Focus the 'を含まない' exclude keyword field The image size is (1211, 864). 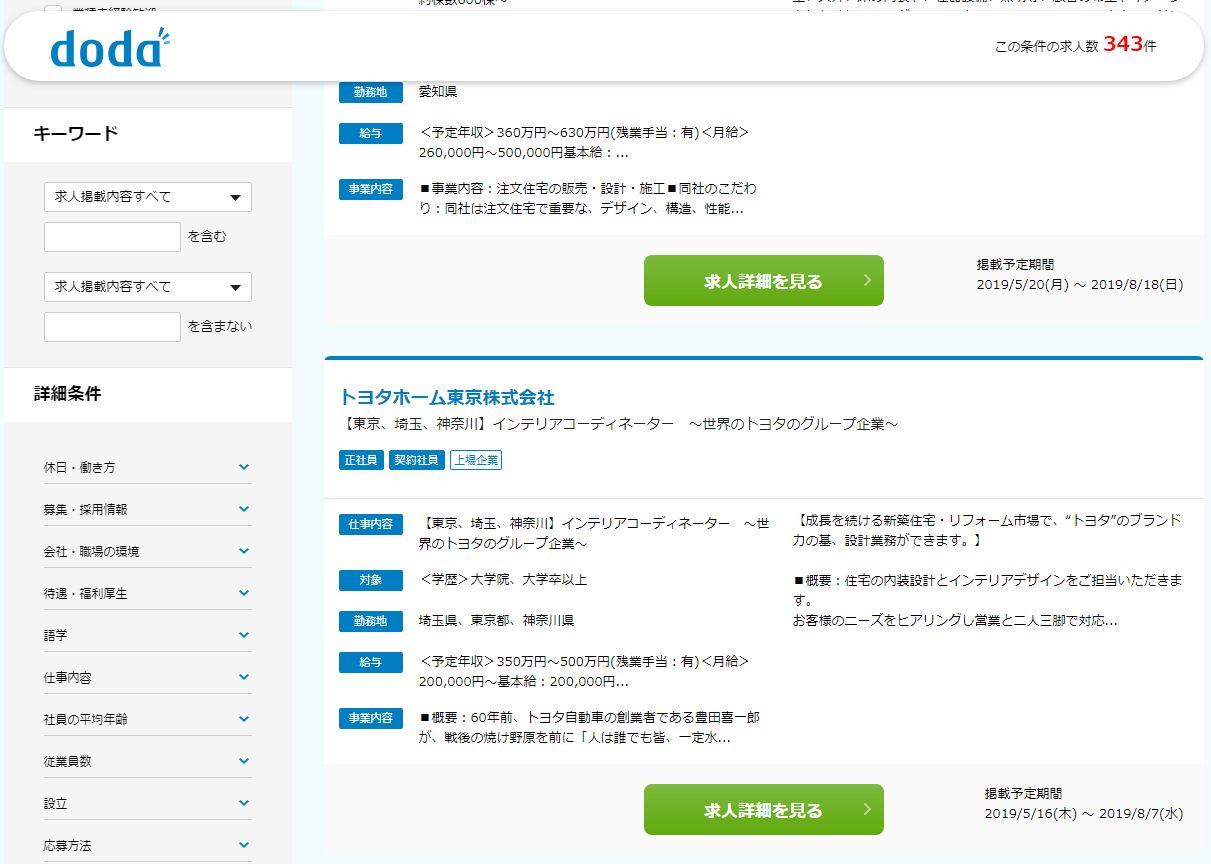click(112, 327)
